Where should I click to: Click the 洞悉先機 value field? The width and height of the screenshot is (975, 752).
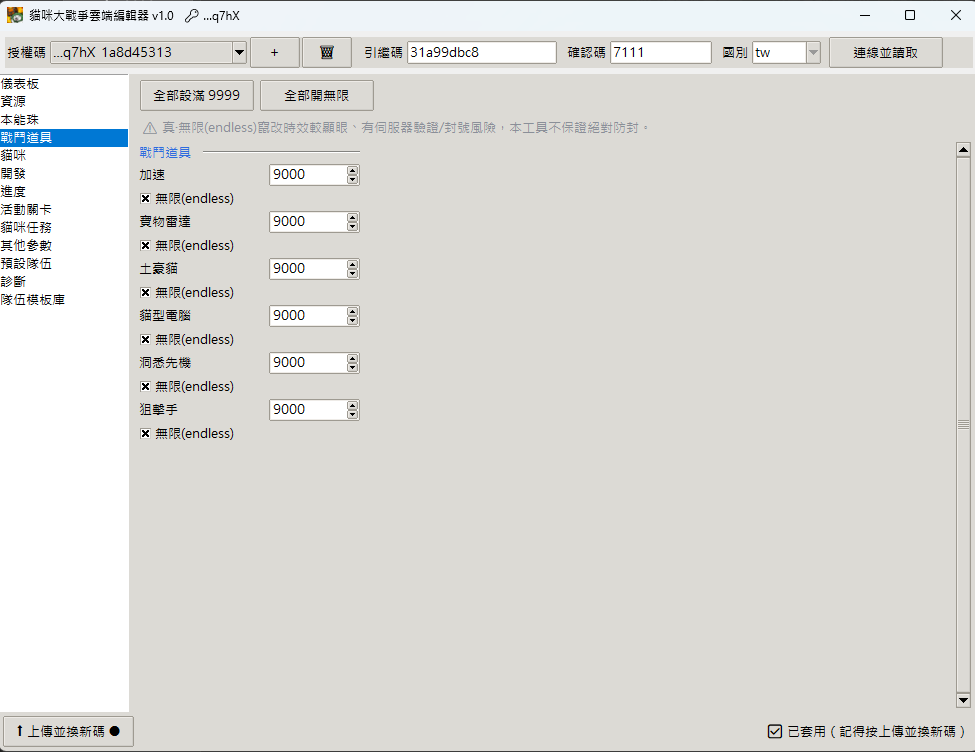(308, 363)
